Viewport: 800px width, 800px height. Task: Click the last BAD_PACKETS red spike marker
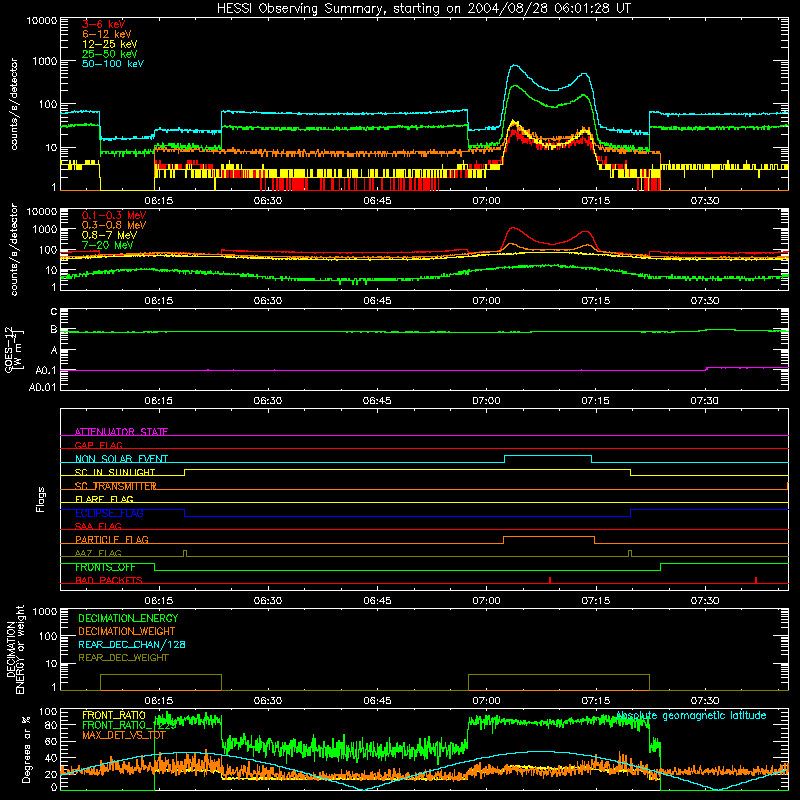[756, 580]
